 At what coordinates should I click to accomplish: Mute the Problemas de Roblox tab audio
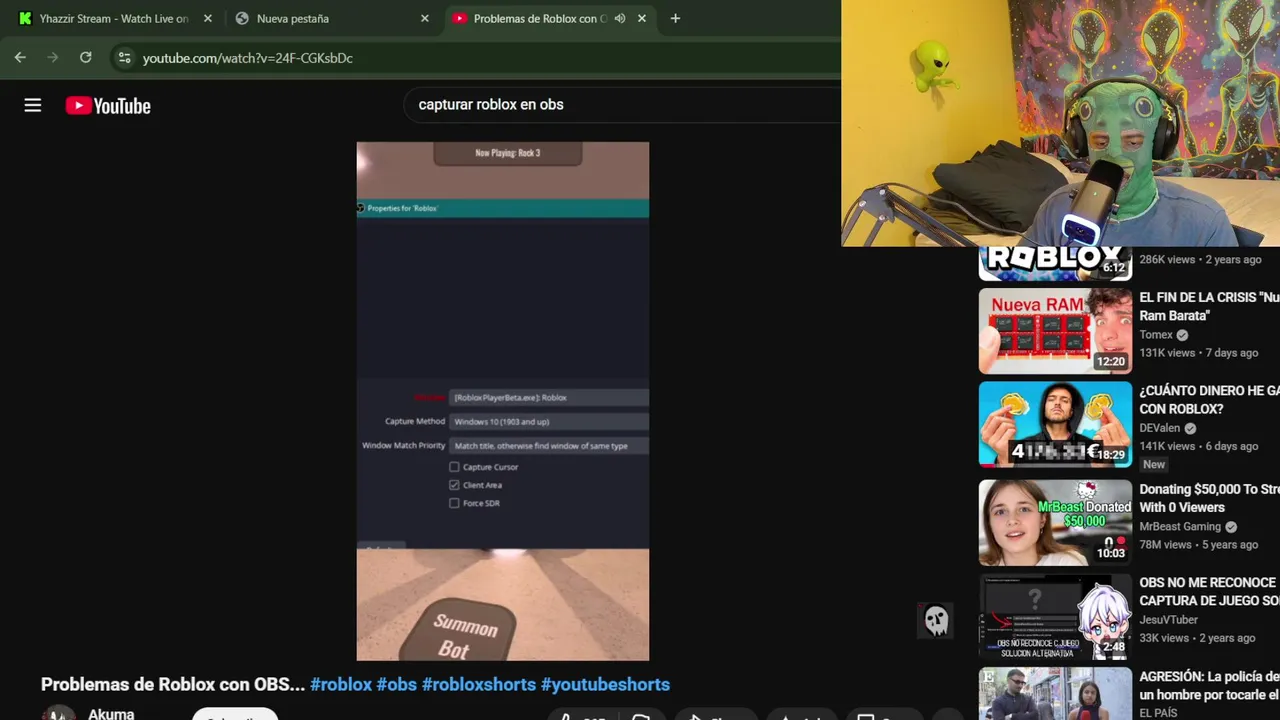620,18
